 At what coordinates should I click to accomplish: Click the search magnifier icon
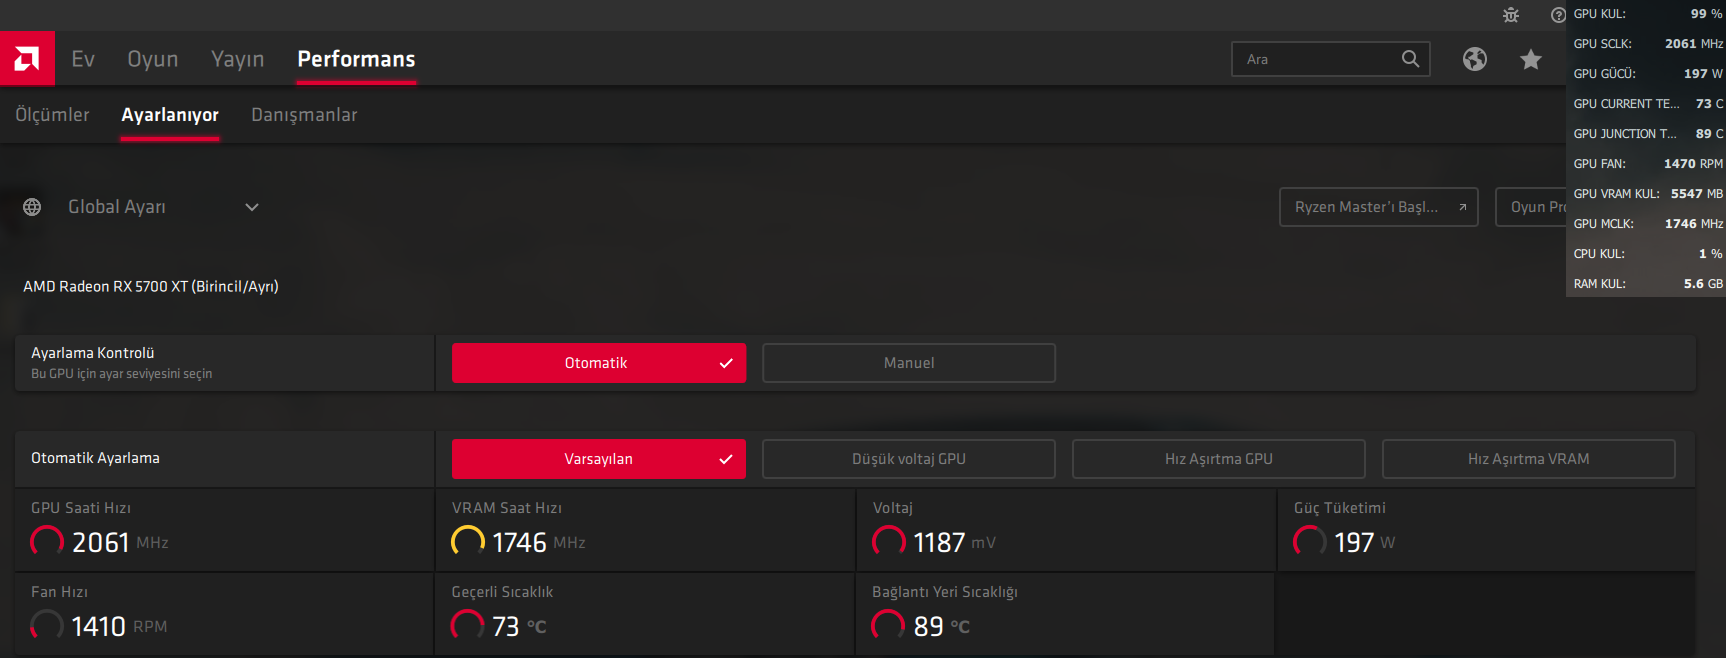pyautogui.click(x=1410, y=59)
